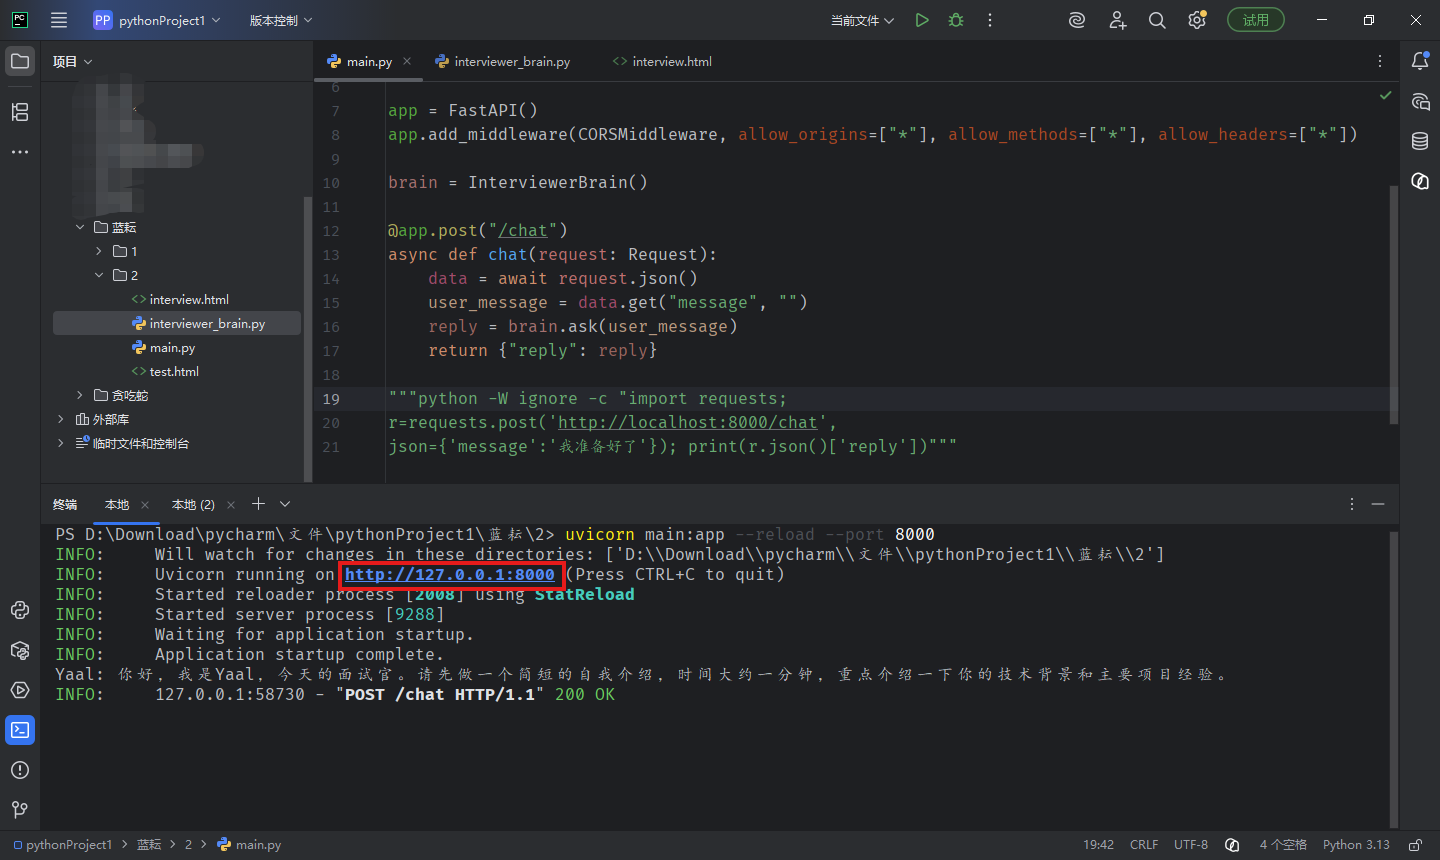Click the 试用 trial button

point(1256,20)
